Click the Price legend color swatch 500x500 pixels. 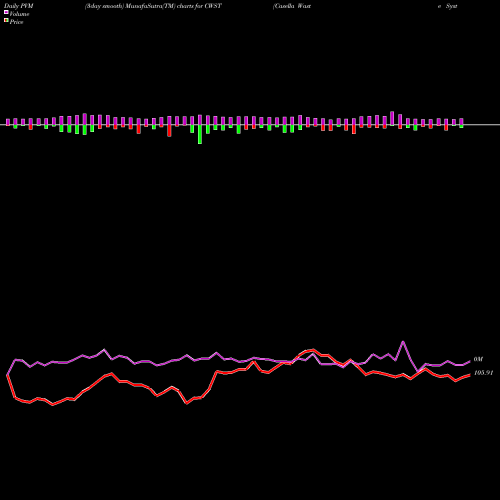click(x=6, y=21)
